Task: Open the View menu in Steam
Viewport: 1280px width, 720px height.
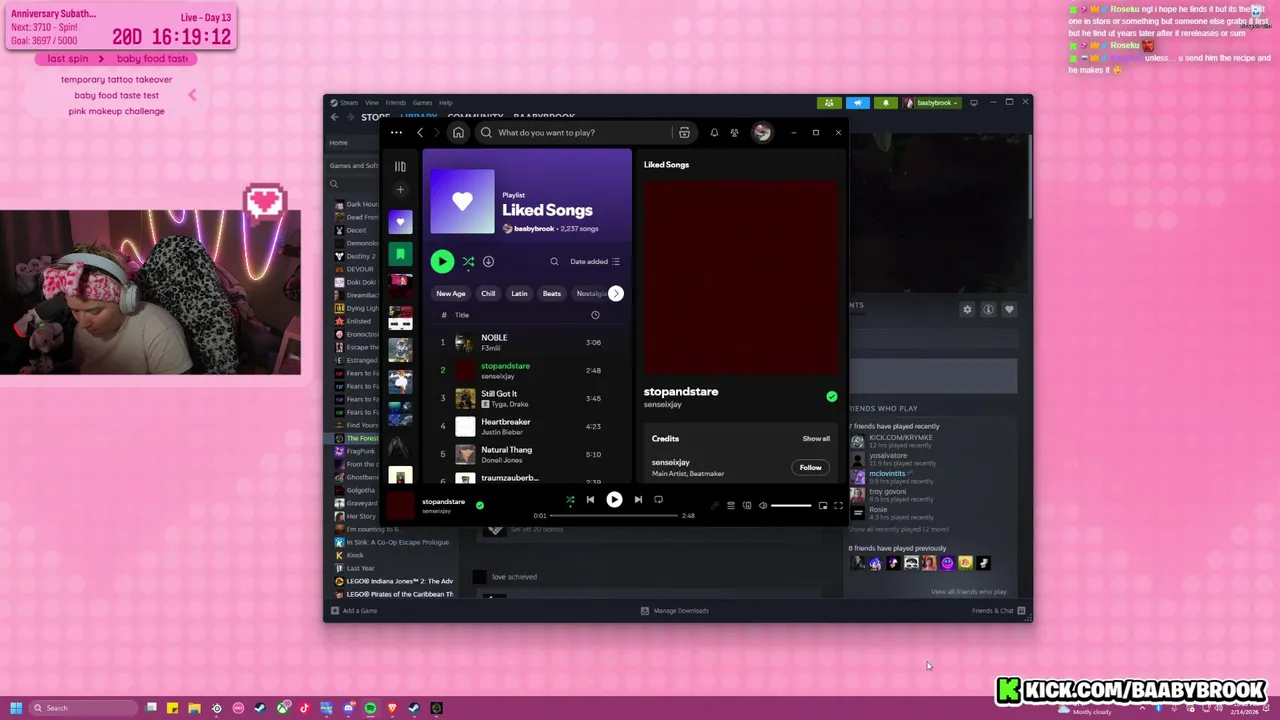Action: click(371, 103)
